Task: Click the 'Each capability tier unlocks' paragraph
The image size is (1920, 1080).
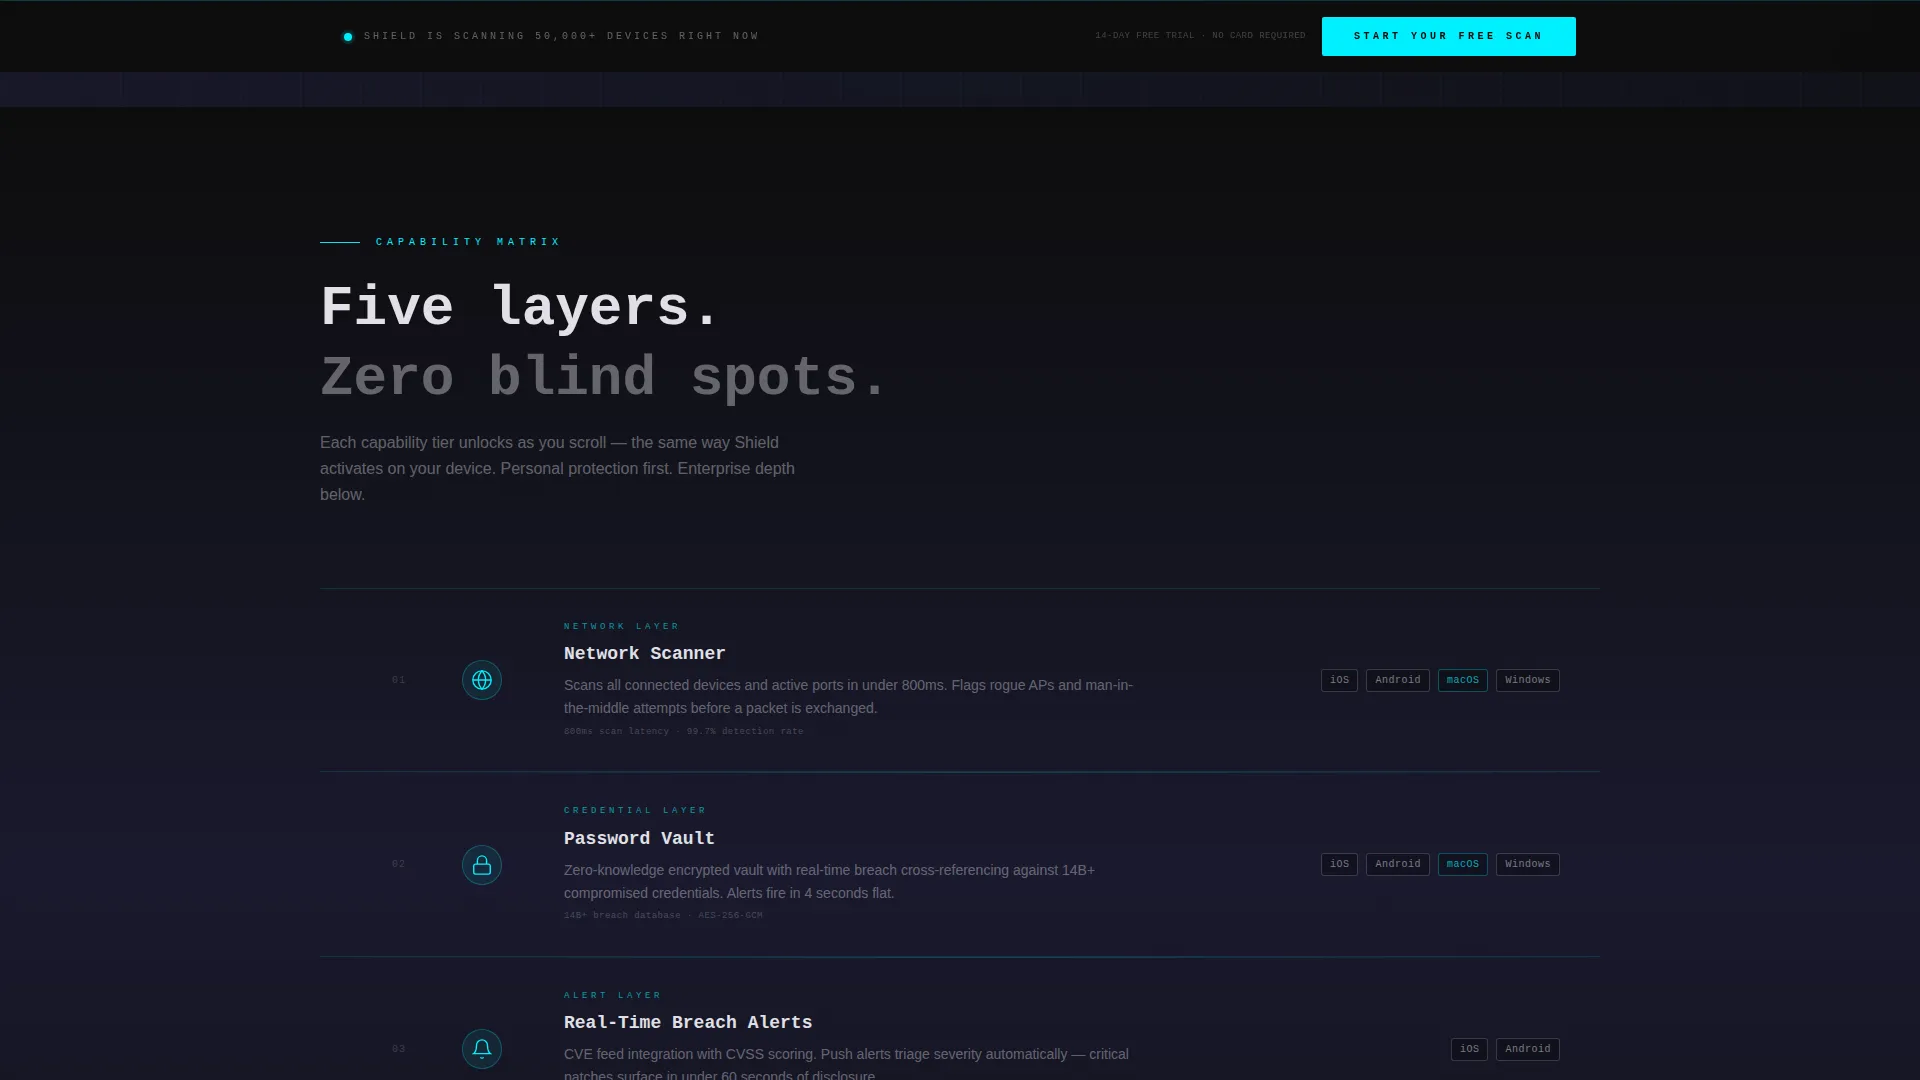Action: coord(558,468)
